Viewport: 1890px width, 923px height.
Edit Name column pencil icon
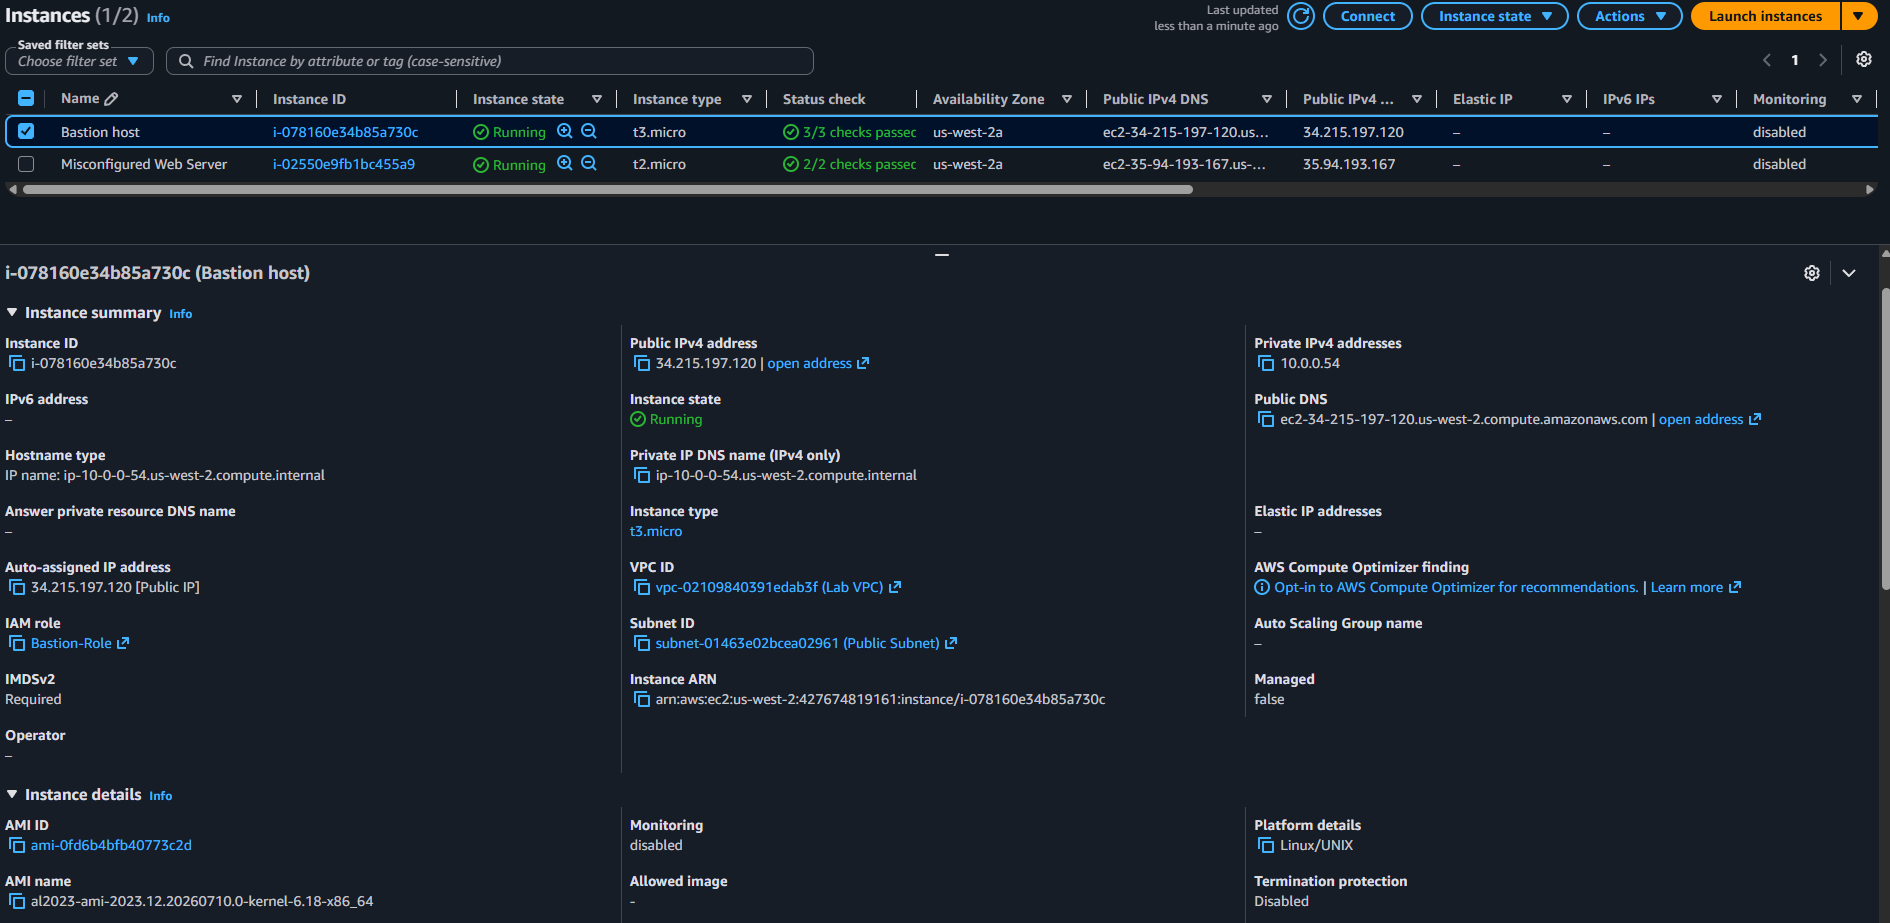click(x=111, y=99)
